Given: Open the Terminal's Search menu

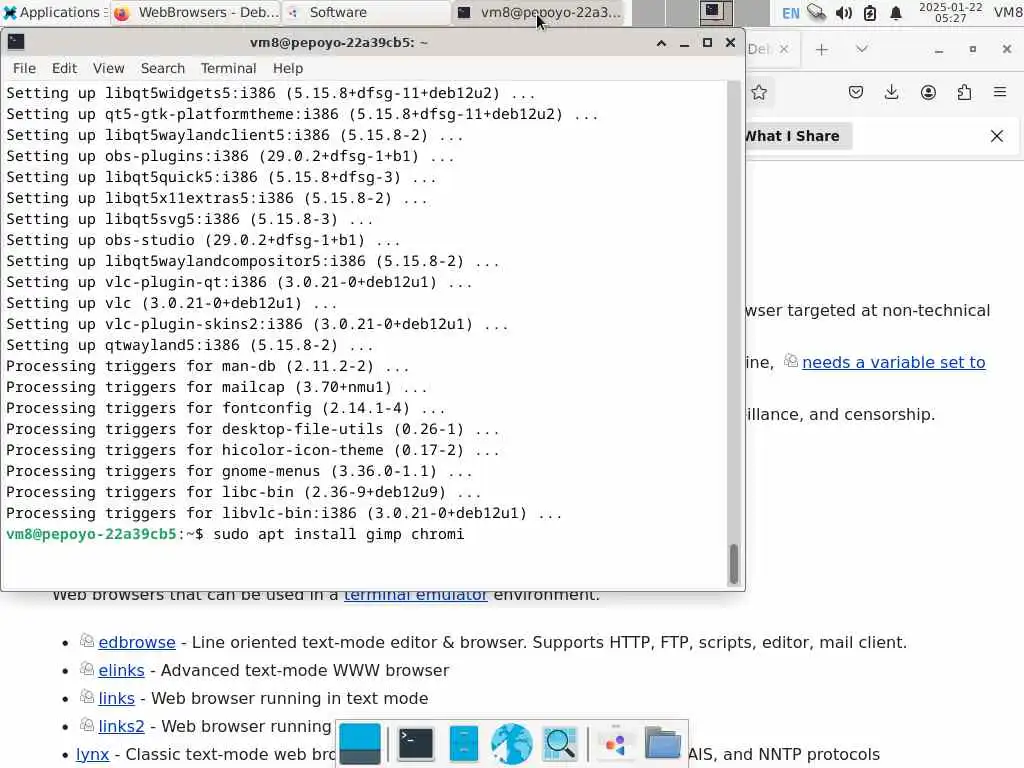Looking at the screenshot, I should 163,68.
